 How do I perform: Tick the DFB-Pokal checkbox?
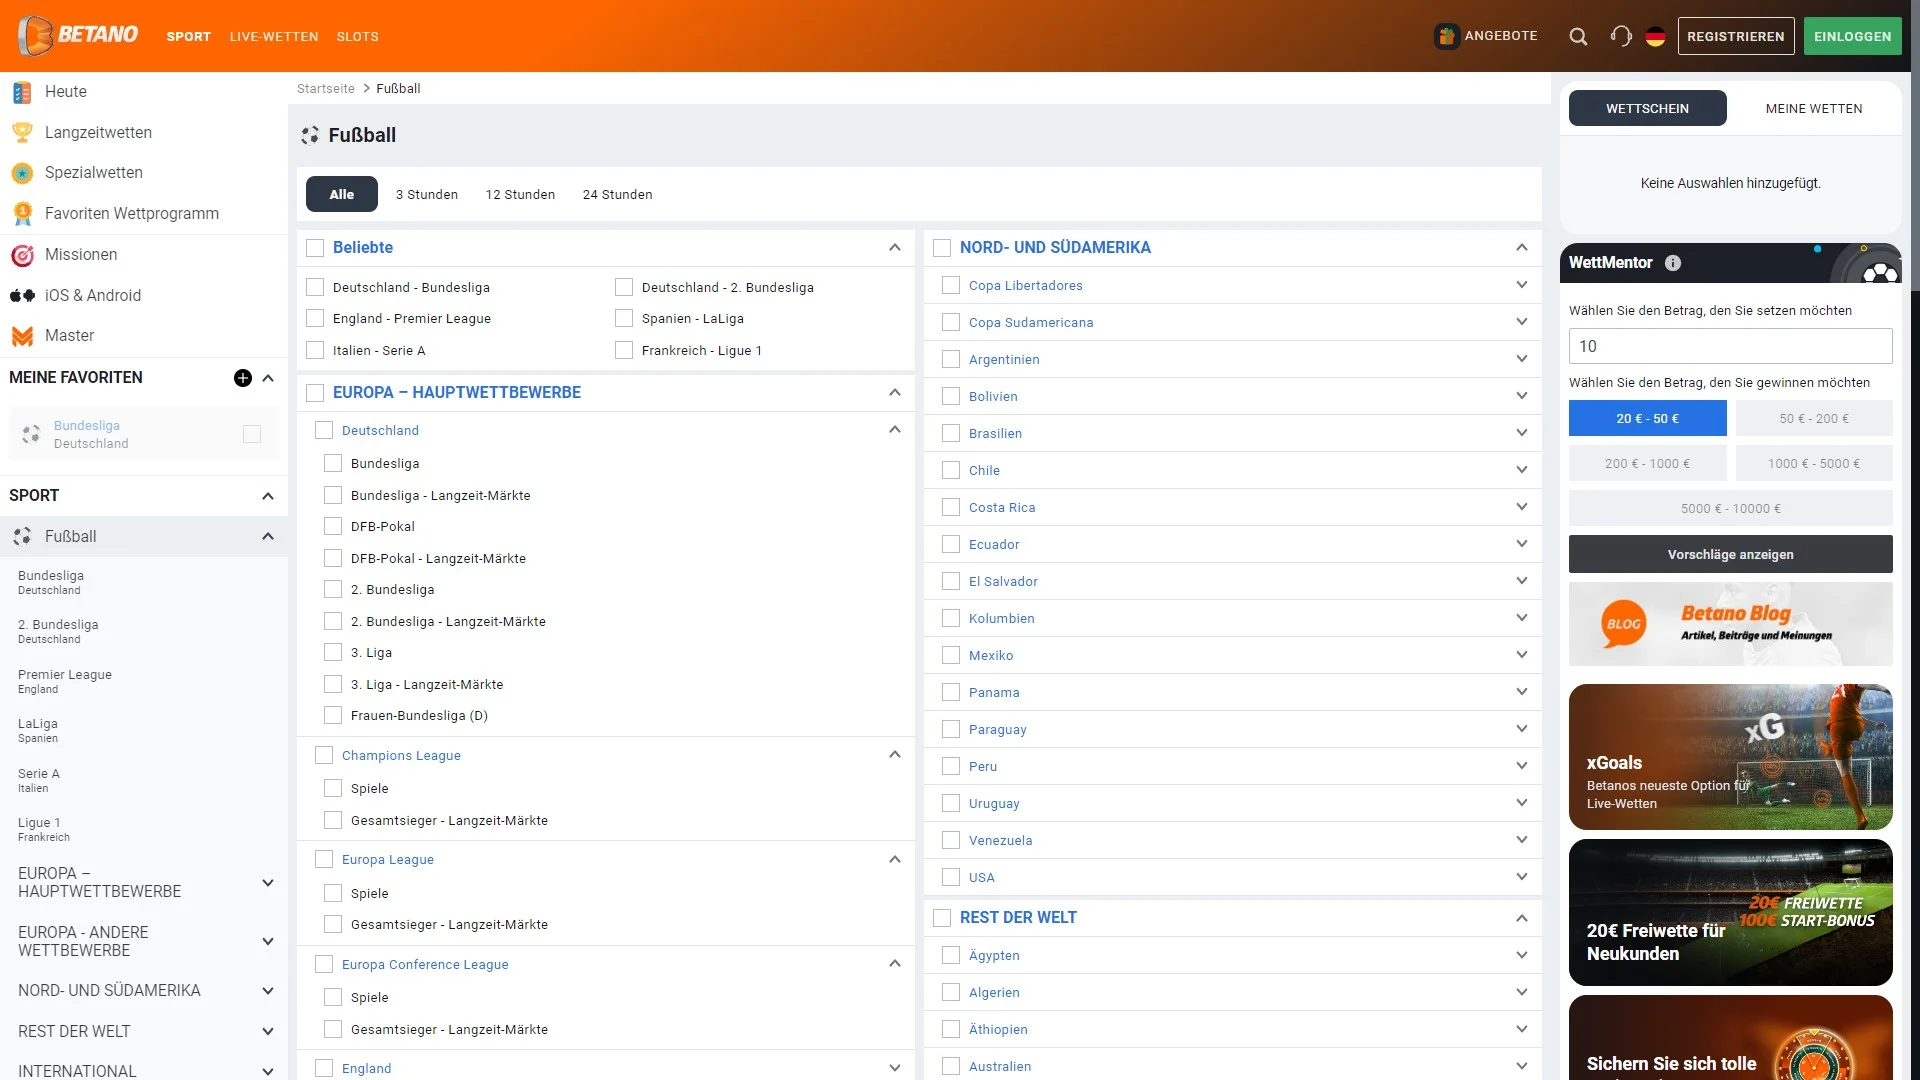coord(333,526)
